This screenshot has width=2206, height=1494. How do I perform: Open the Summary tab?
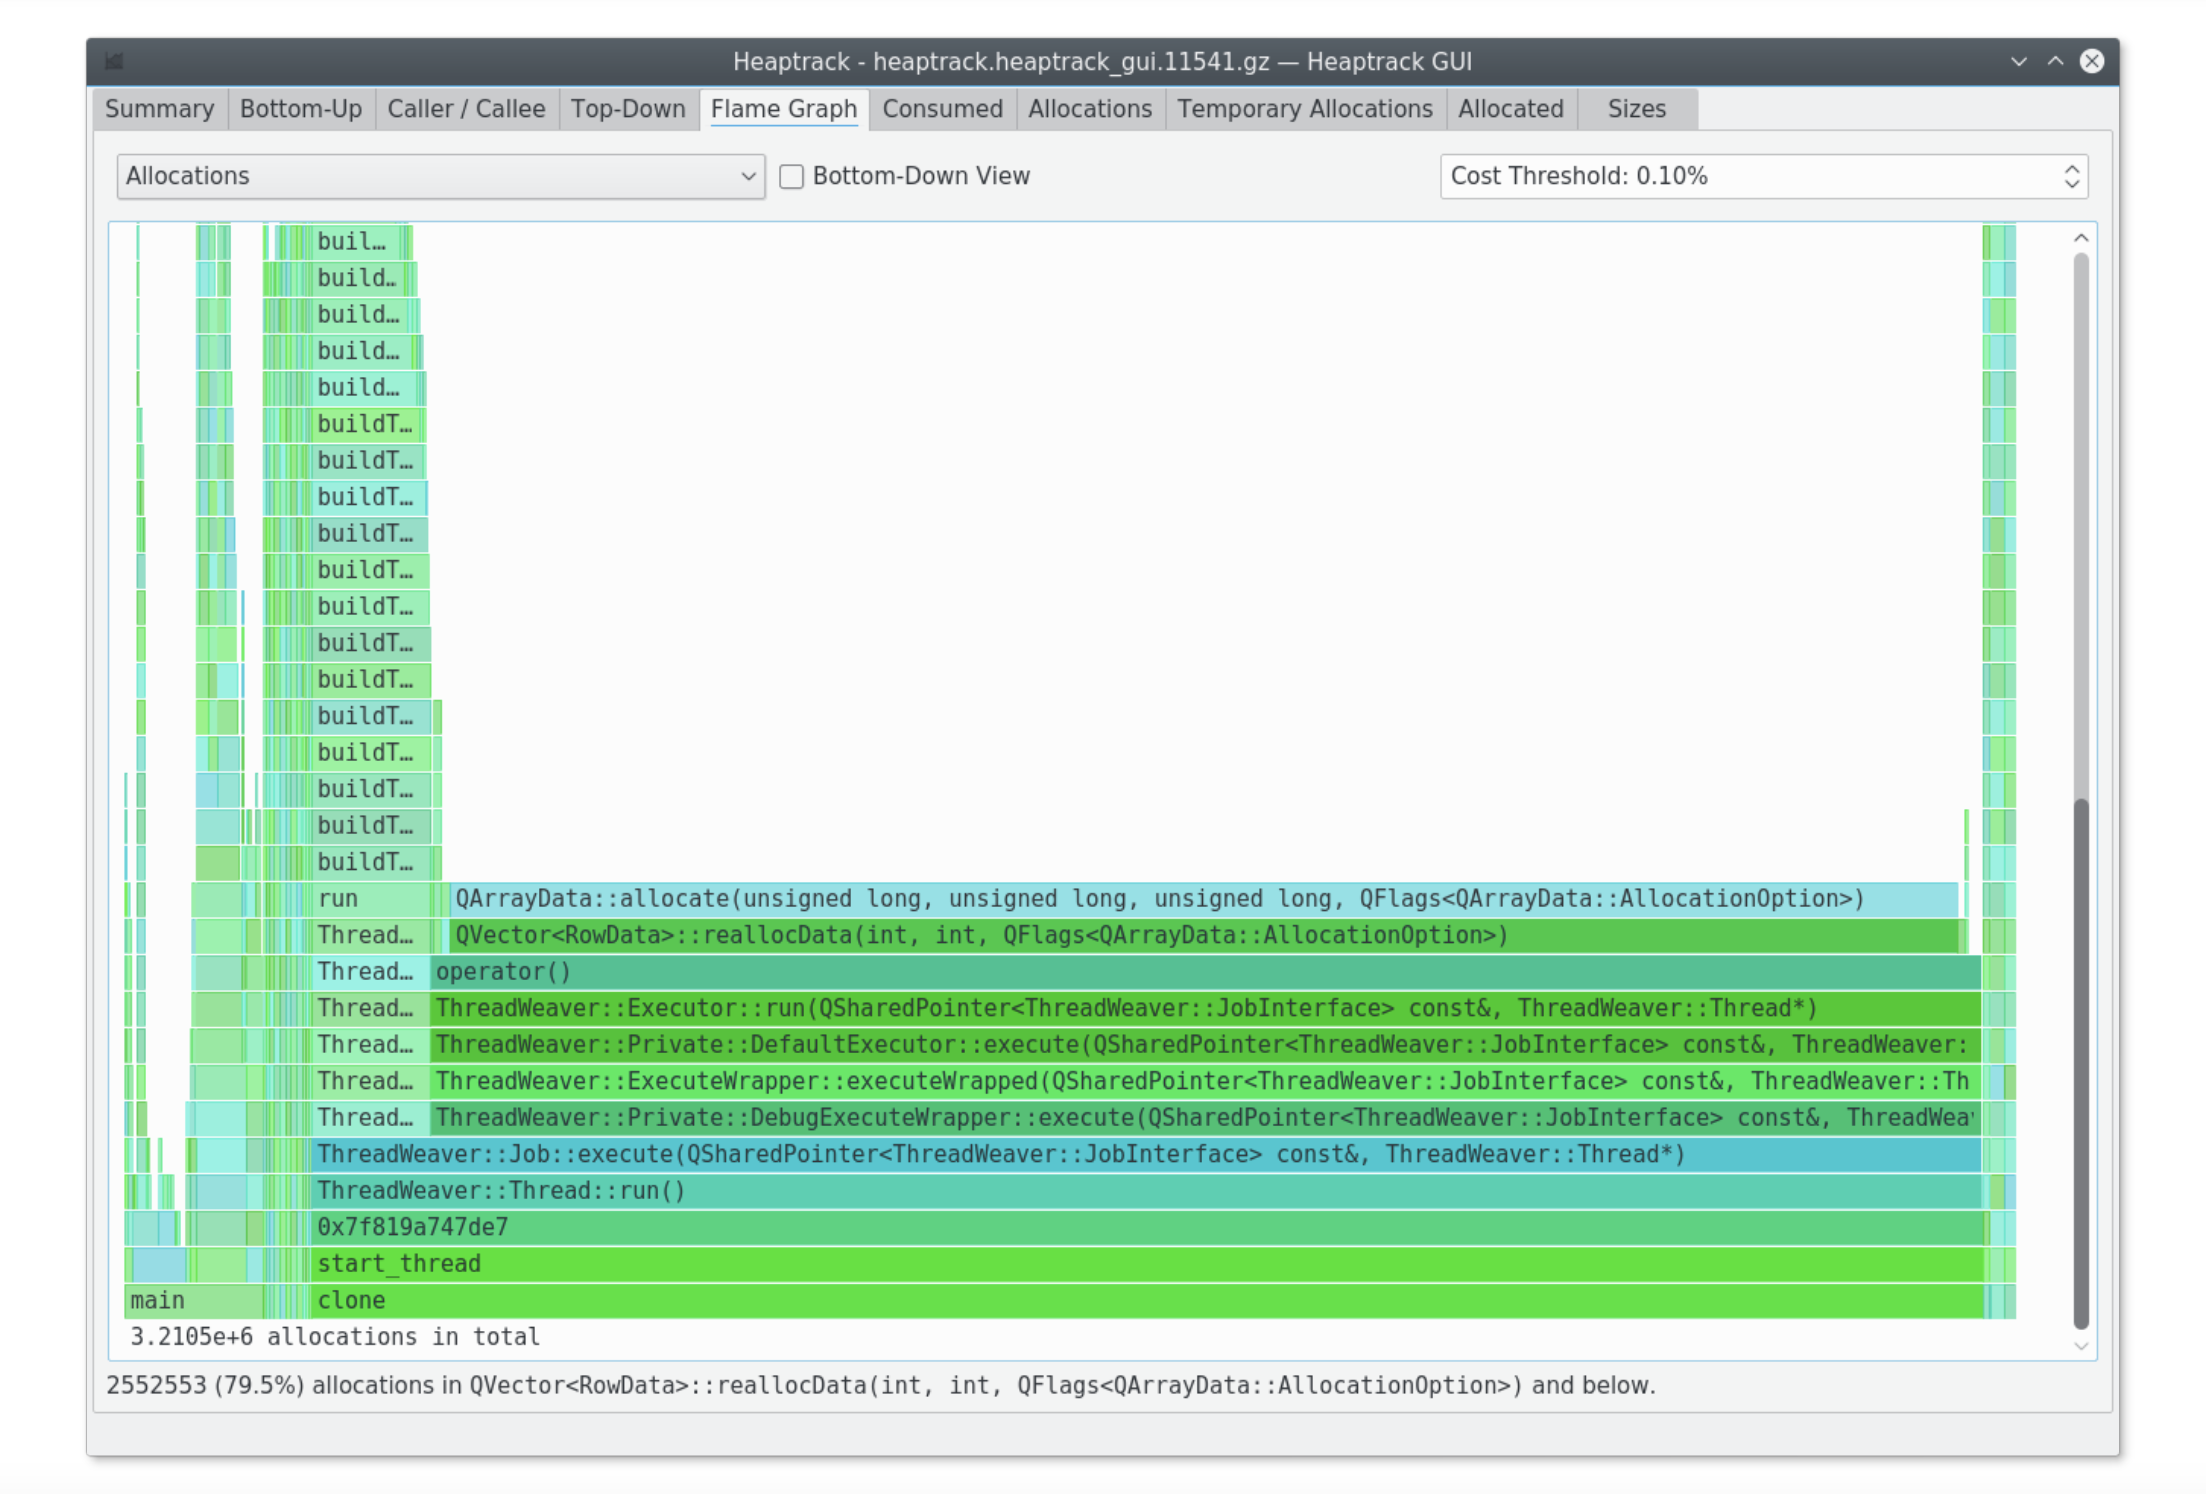pyautogui.click(x=160, y=109)
